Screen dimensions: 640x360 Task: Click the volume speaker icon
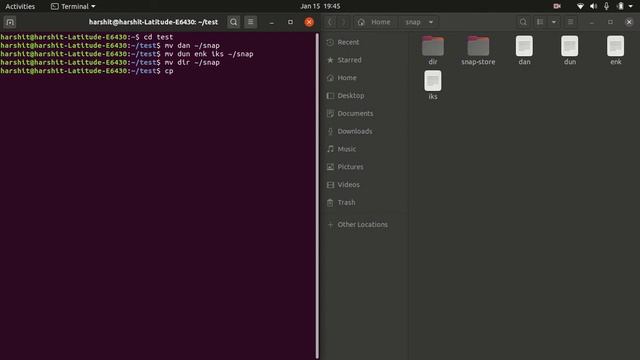593,6
